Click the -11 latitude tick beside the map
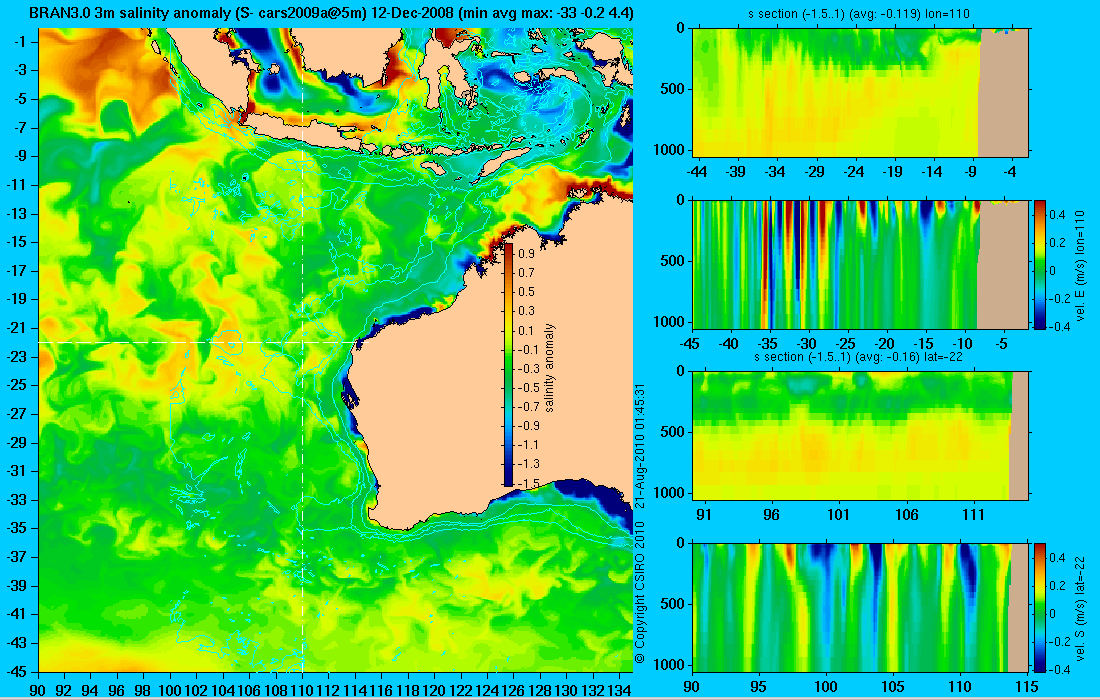The image size is (1100, 700). coord(15,185)
